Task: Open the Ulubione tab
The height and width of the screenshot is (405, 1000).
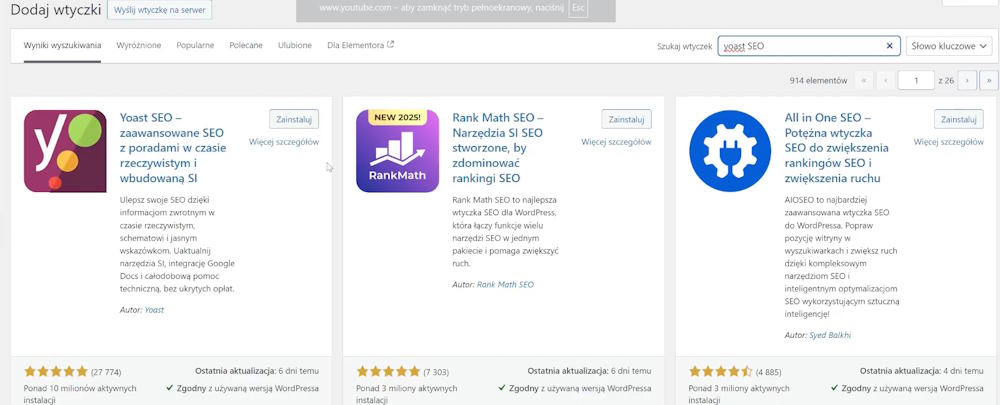Action: tap(295, 45)
